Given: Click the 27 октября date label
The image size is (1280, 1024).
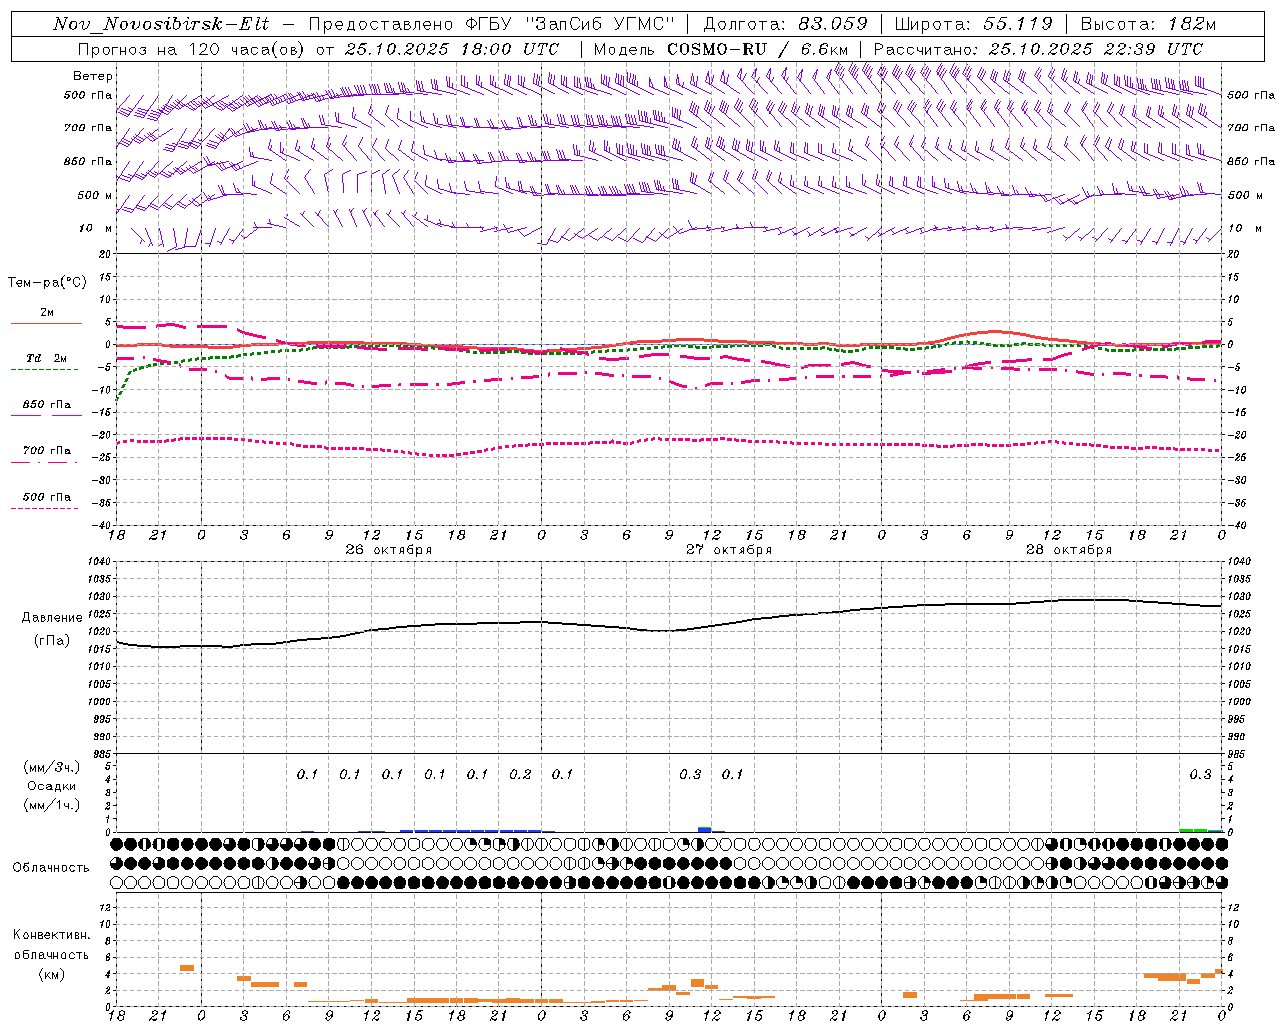Looking at the screenshot, I should [x=729, y=550].
